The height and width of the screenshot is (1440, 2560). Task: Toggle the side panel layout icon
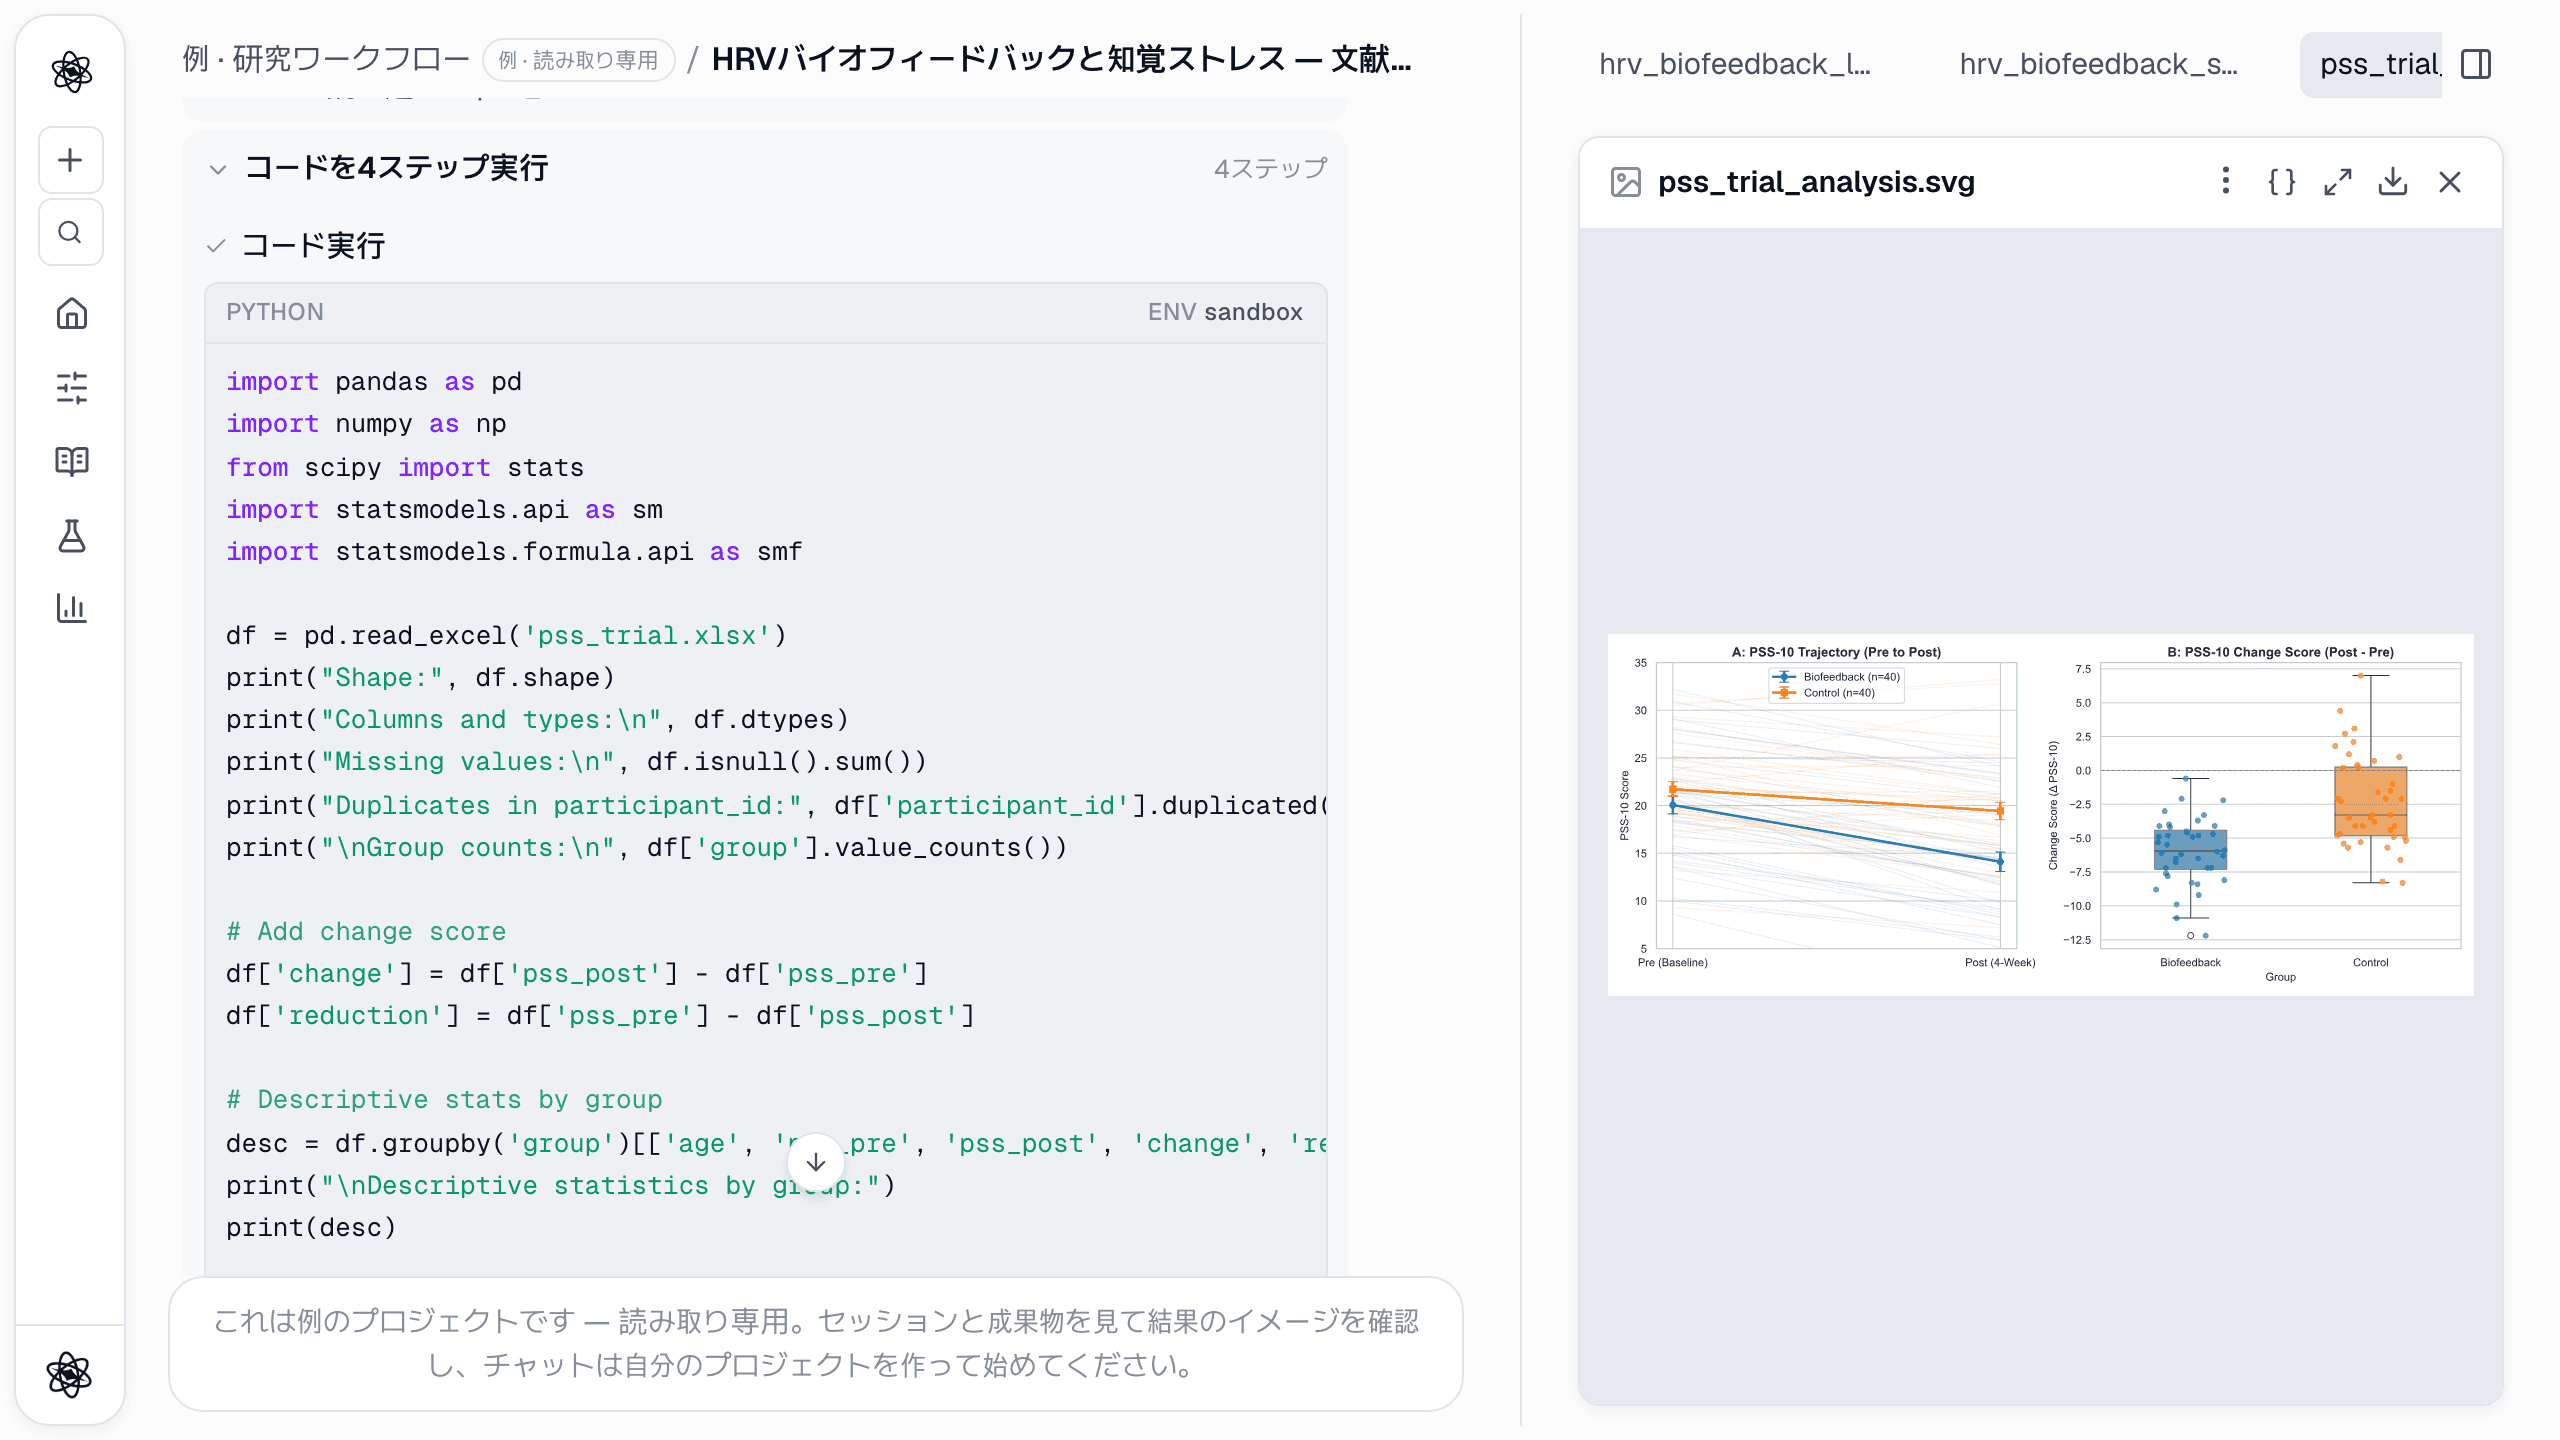[x=2476, y=64]
